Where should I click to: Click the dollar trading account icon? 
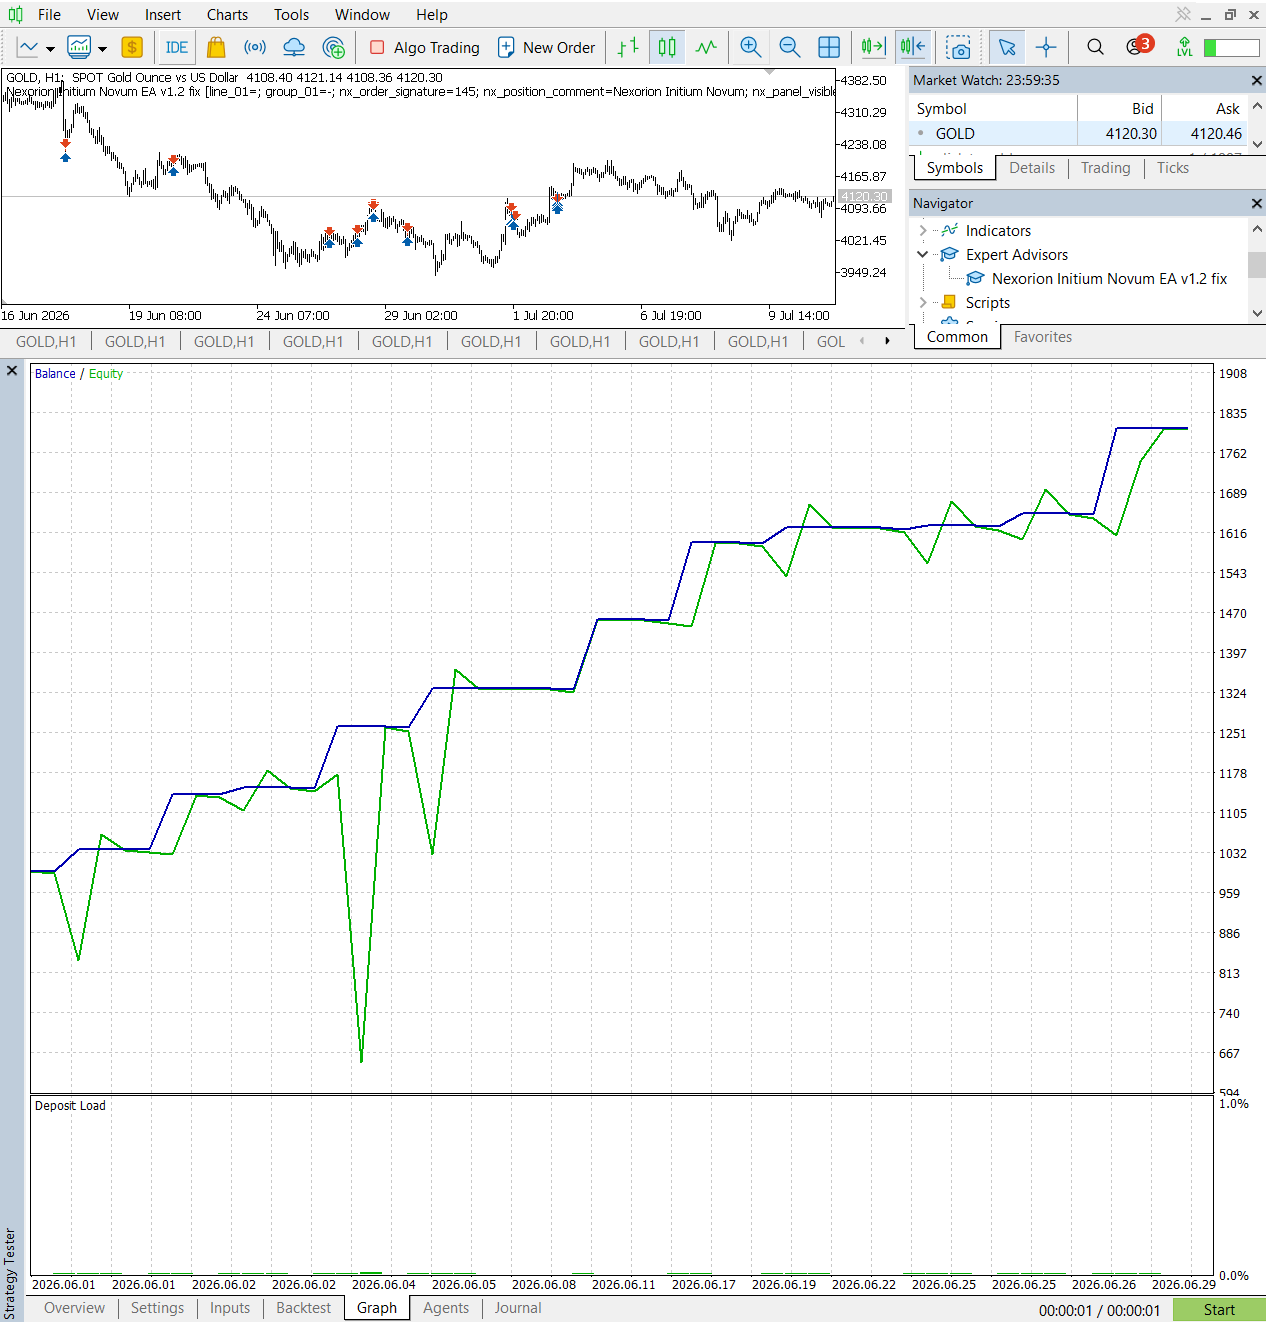coord(132,47)
